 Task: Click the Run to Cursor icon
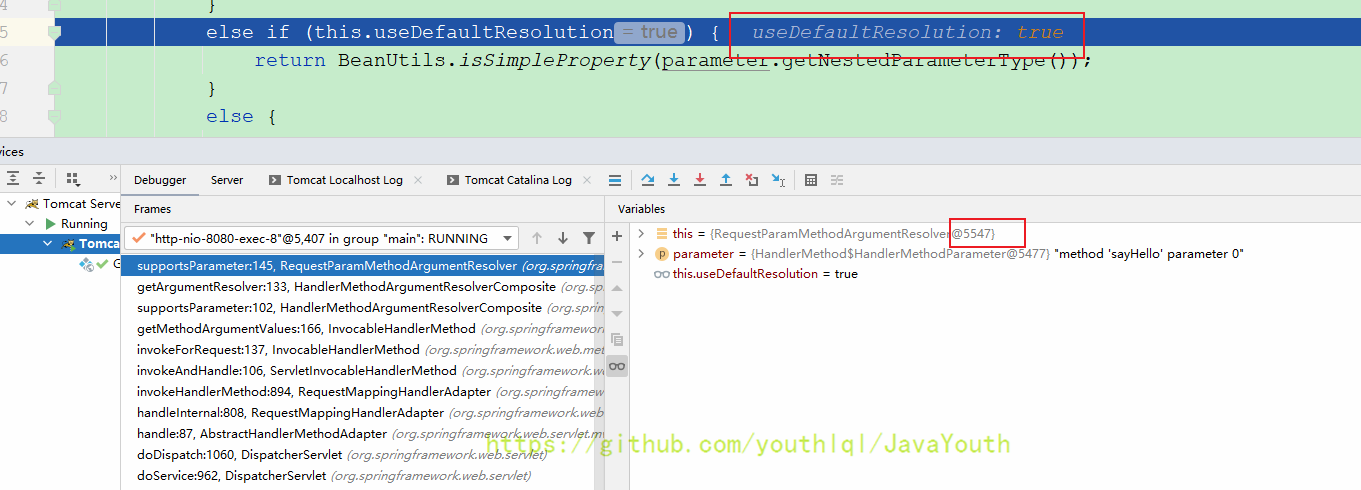coord(778,180)
